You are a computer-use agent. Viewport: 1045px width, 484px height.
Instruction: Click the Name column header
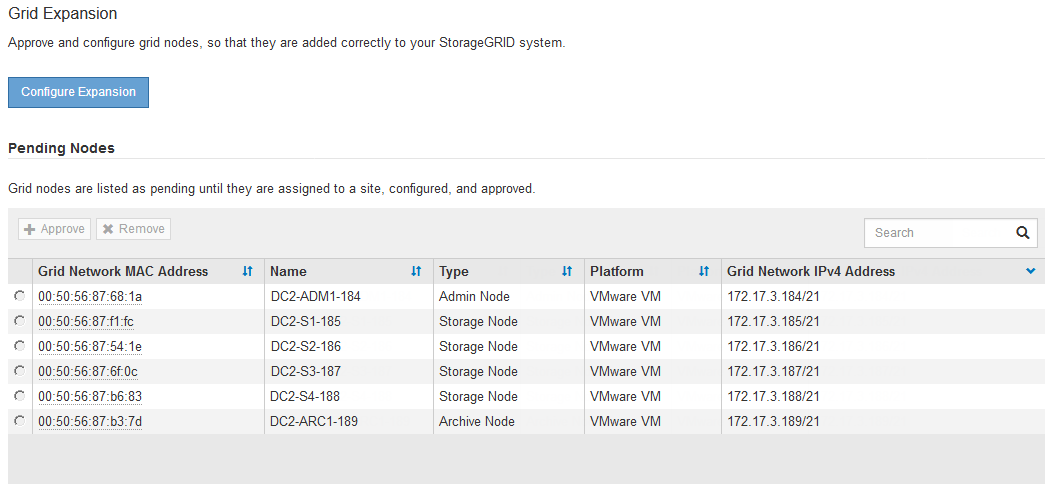click(x=289, y=271)
